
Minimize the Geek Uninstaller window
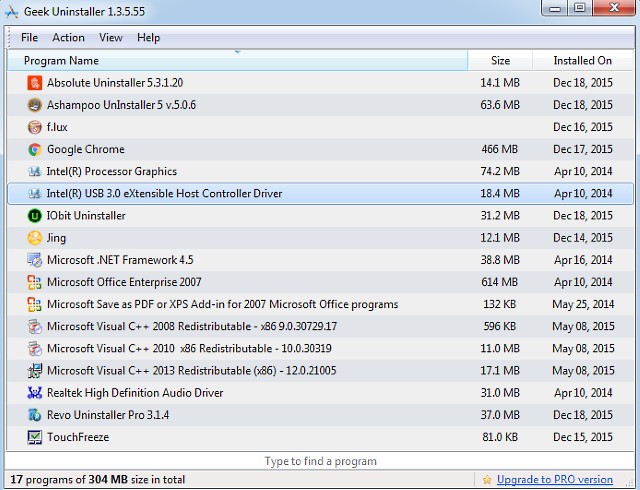pyautogui.click(x=555, y=7)
